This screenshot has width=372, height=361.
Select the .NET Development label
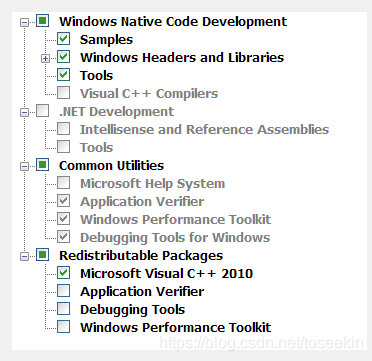[117, 111]
